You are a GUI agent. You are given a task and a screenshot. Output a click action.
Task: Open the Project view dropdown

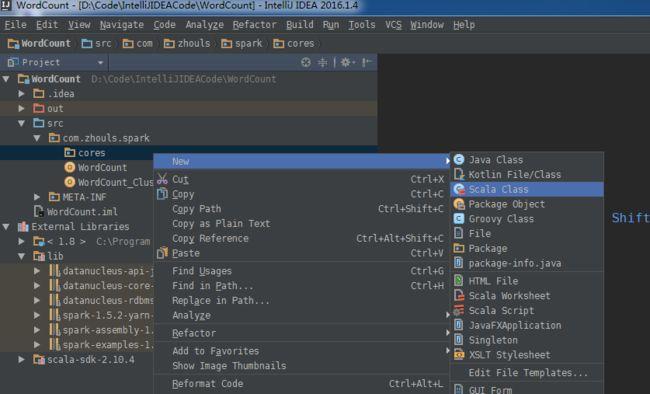click(100, 63)
